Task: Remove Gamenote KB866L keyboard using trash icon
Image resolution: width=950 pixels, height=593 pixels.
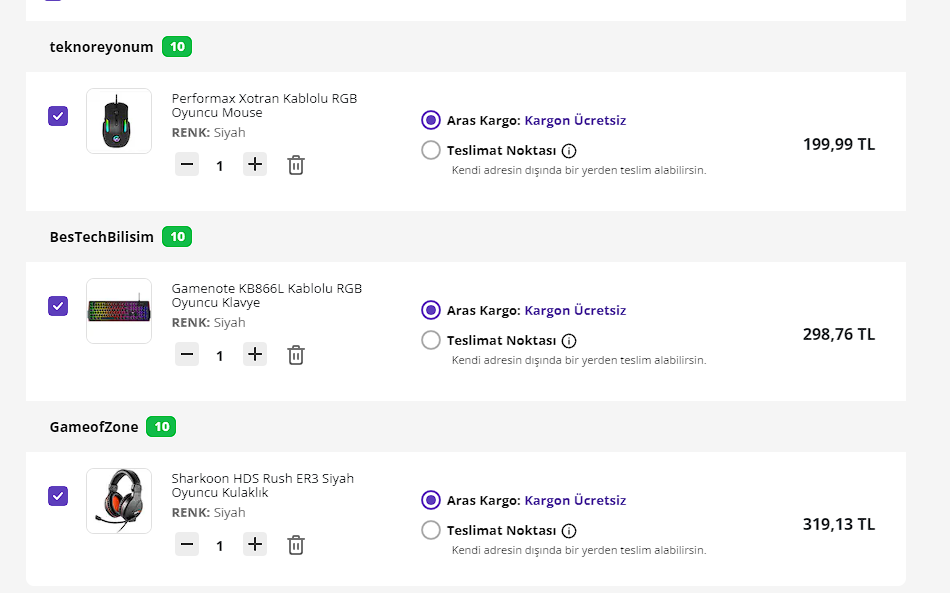Action: tap(296, 355)
